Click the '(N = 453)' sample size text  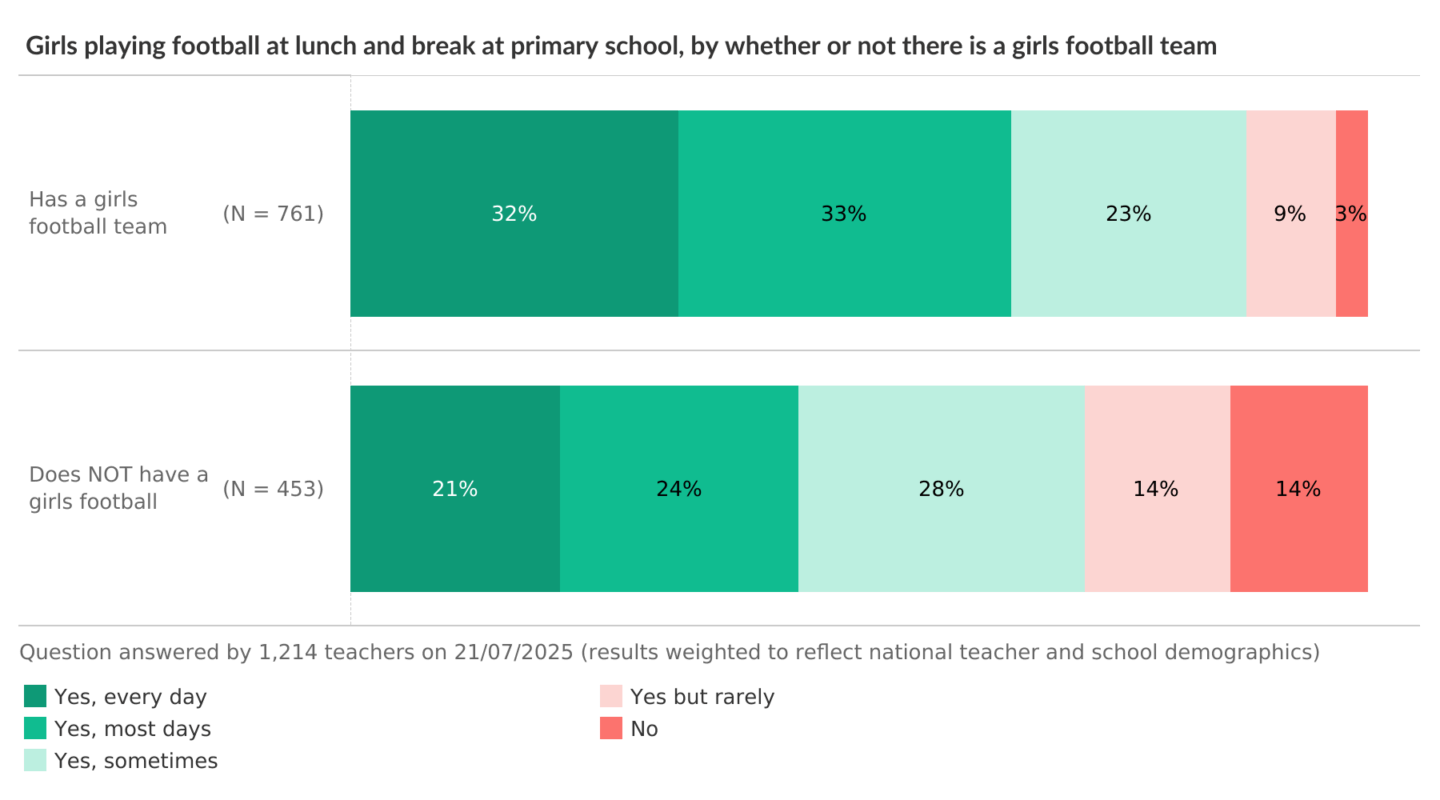[x=273, y=488]
